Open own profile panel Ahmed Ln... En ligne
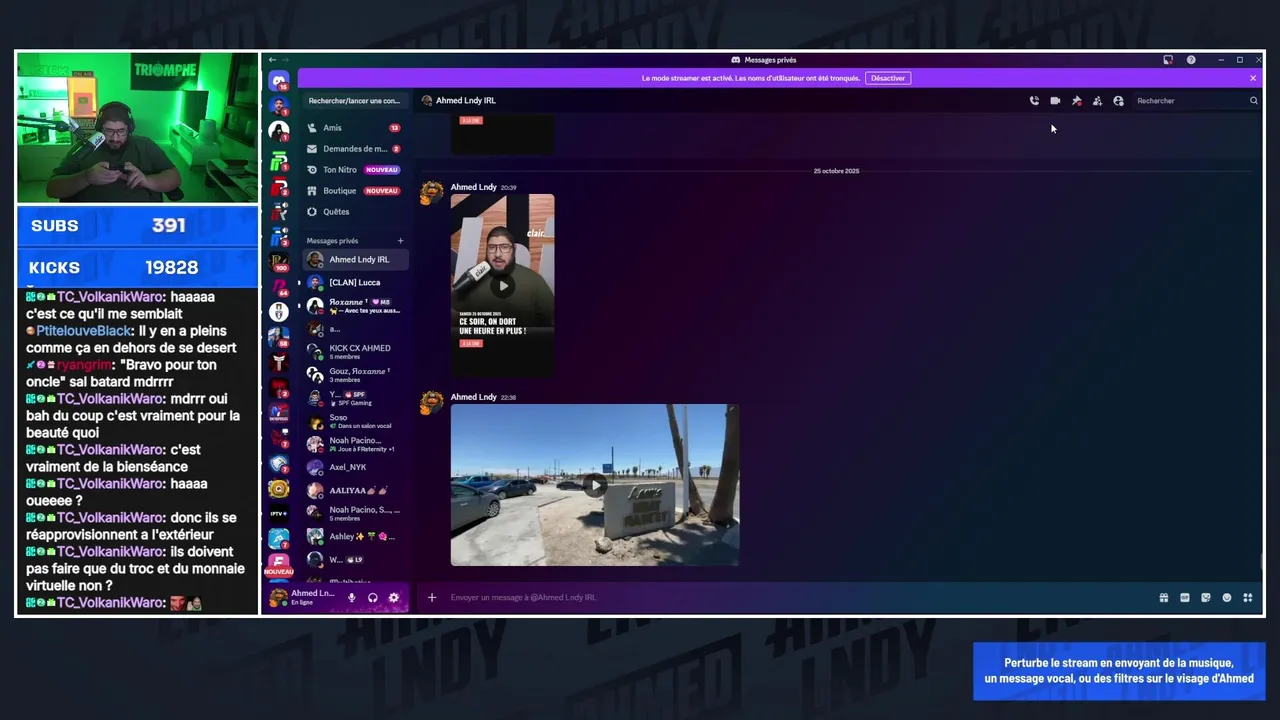1280x720 pixels. click(303, 598)
